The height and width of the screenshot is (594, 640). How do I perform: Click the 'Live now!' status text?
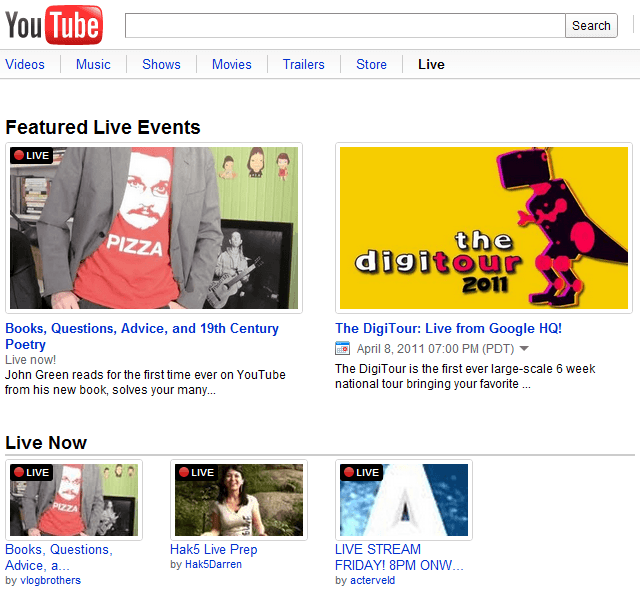pyautogui.click(x=30, y=360)
